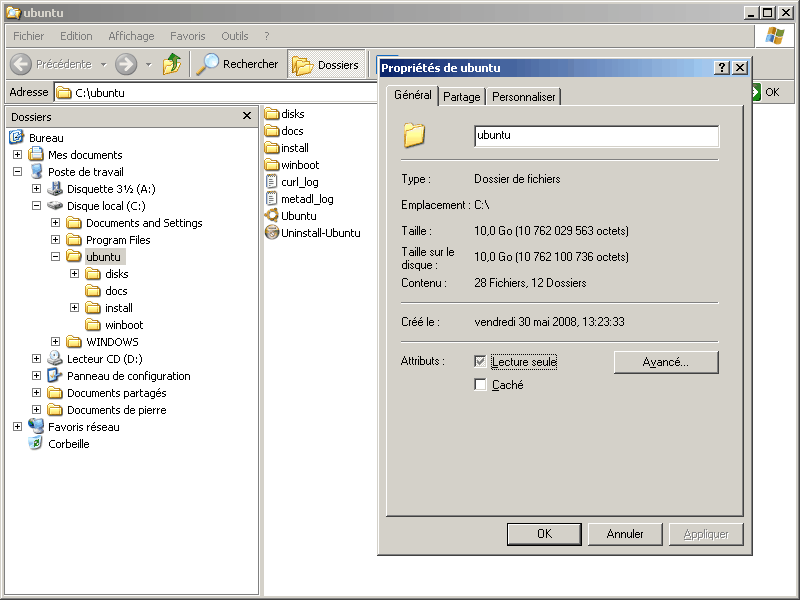Click the folder name field containing ubuntu

click(x=596, y=136)
